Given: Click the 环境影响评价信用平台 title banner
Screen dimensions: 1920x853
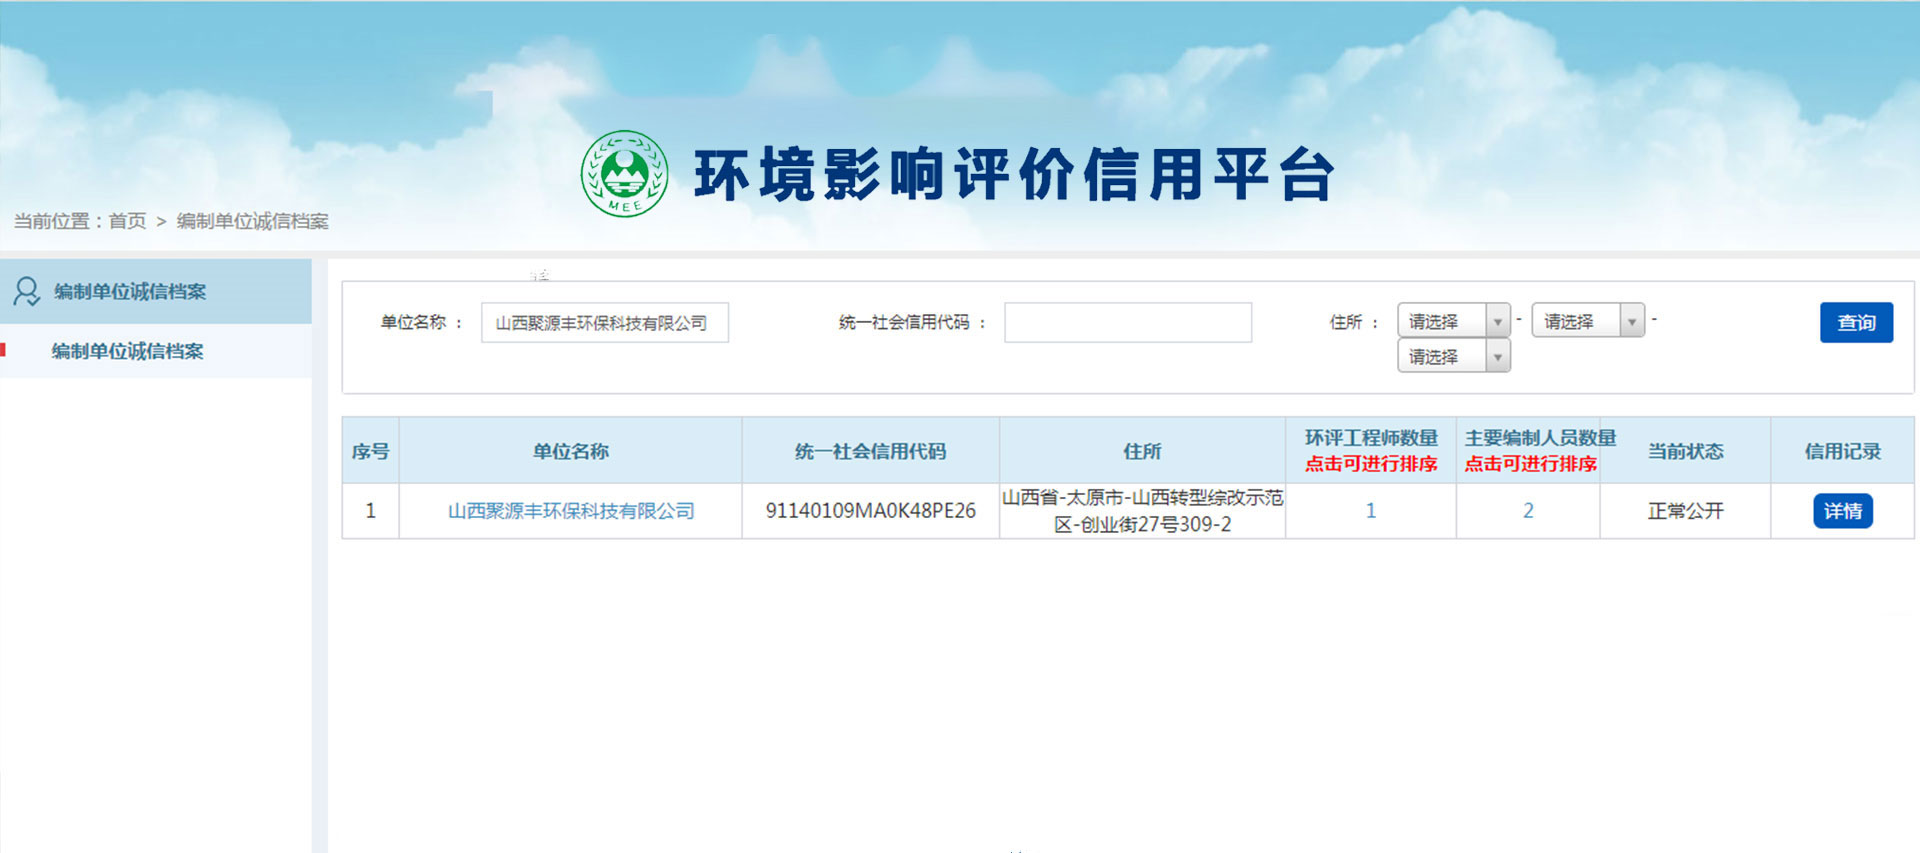Looking at the screenshot, I should (x=1013, y=175).
